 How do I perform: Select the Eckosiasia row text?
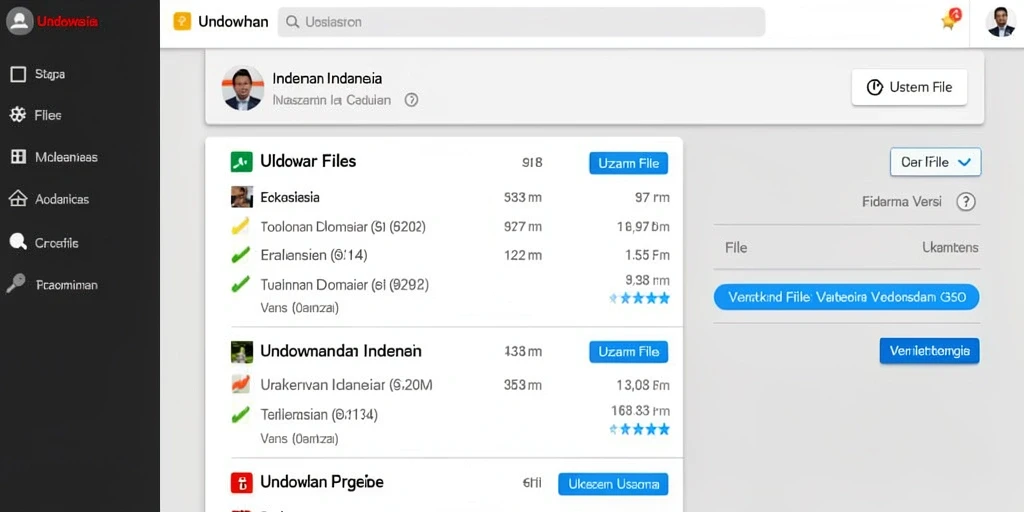point(290,197)
